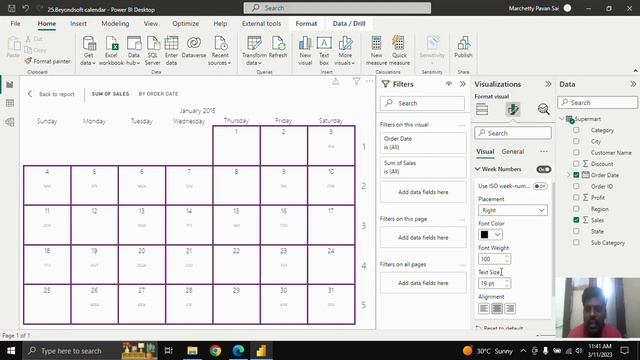The image size is (640, 360).
Task: Align week numbers left
Action: pos(484,309)
